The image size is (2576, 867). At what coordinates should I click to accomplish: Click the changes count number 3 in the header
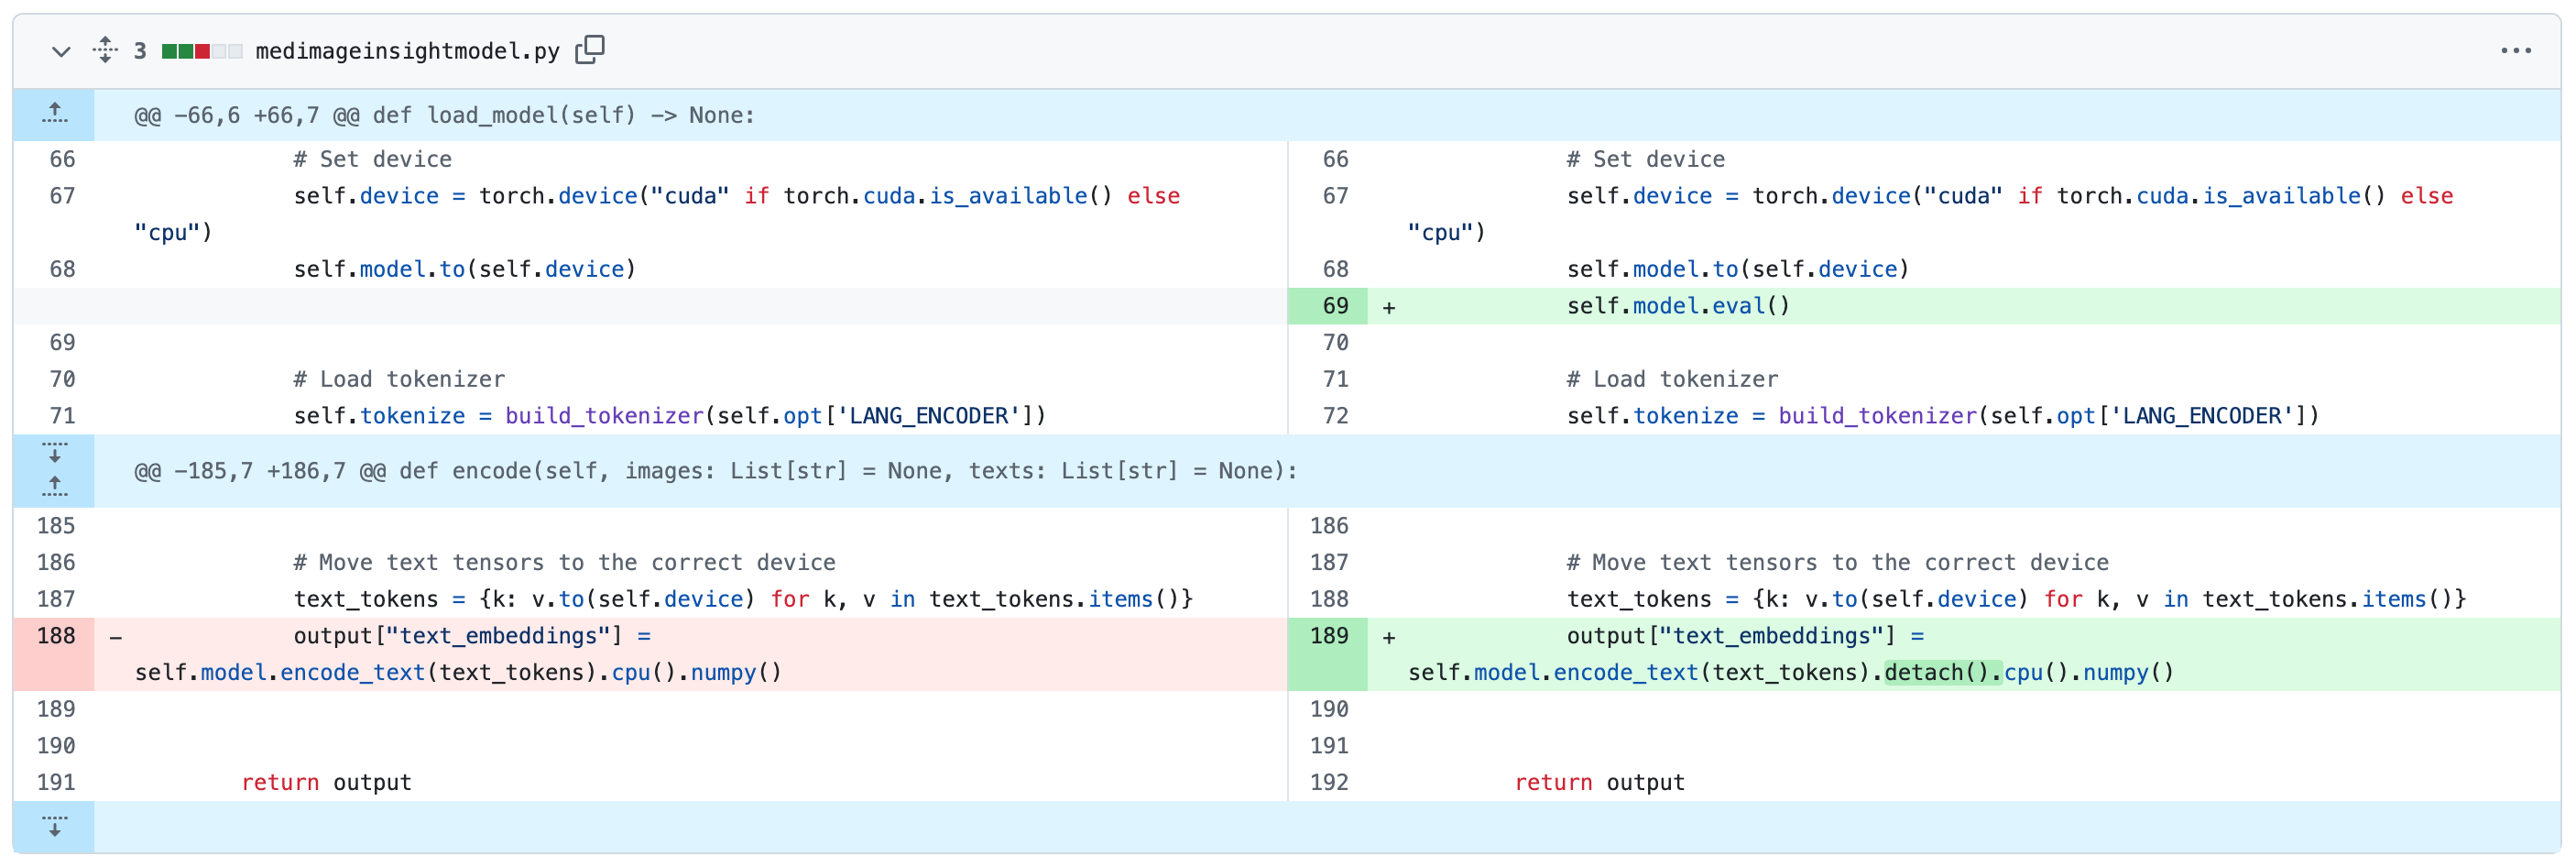click(x=140, y=51)
